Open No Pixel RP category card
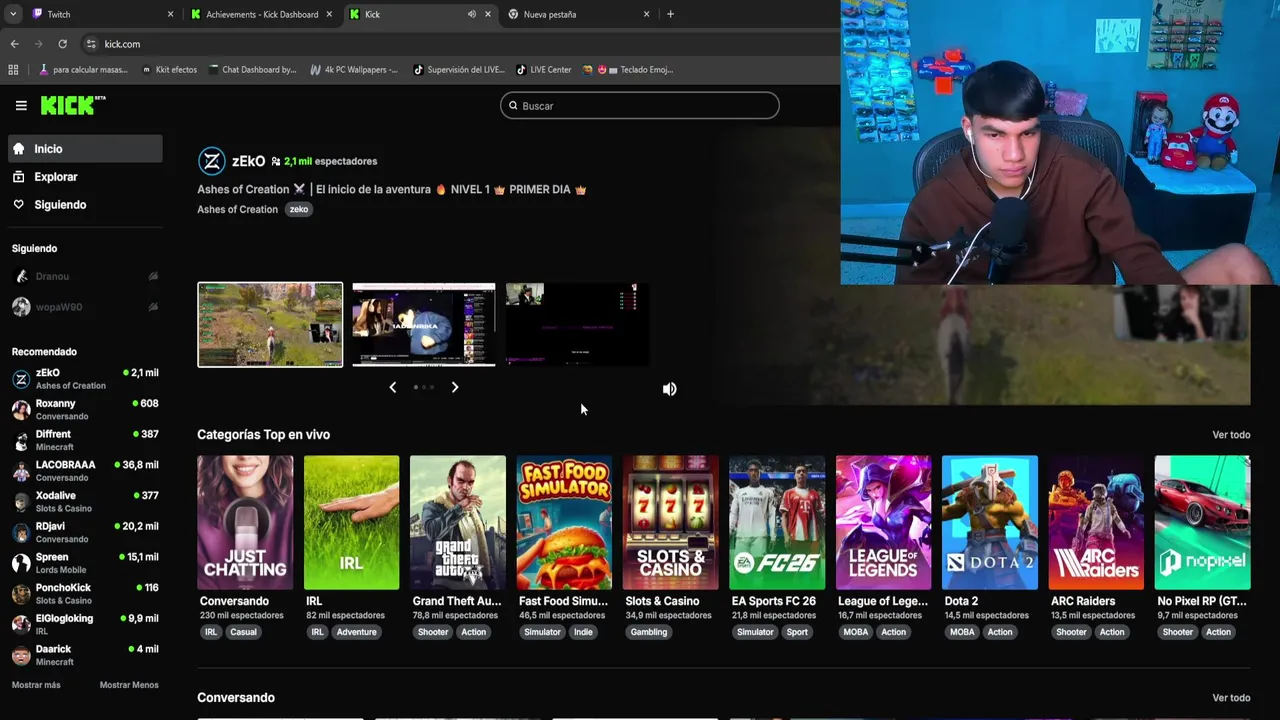Image resolution: width=1280 pixels, height=720 pixels. click(x=1202, y=523)
